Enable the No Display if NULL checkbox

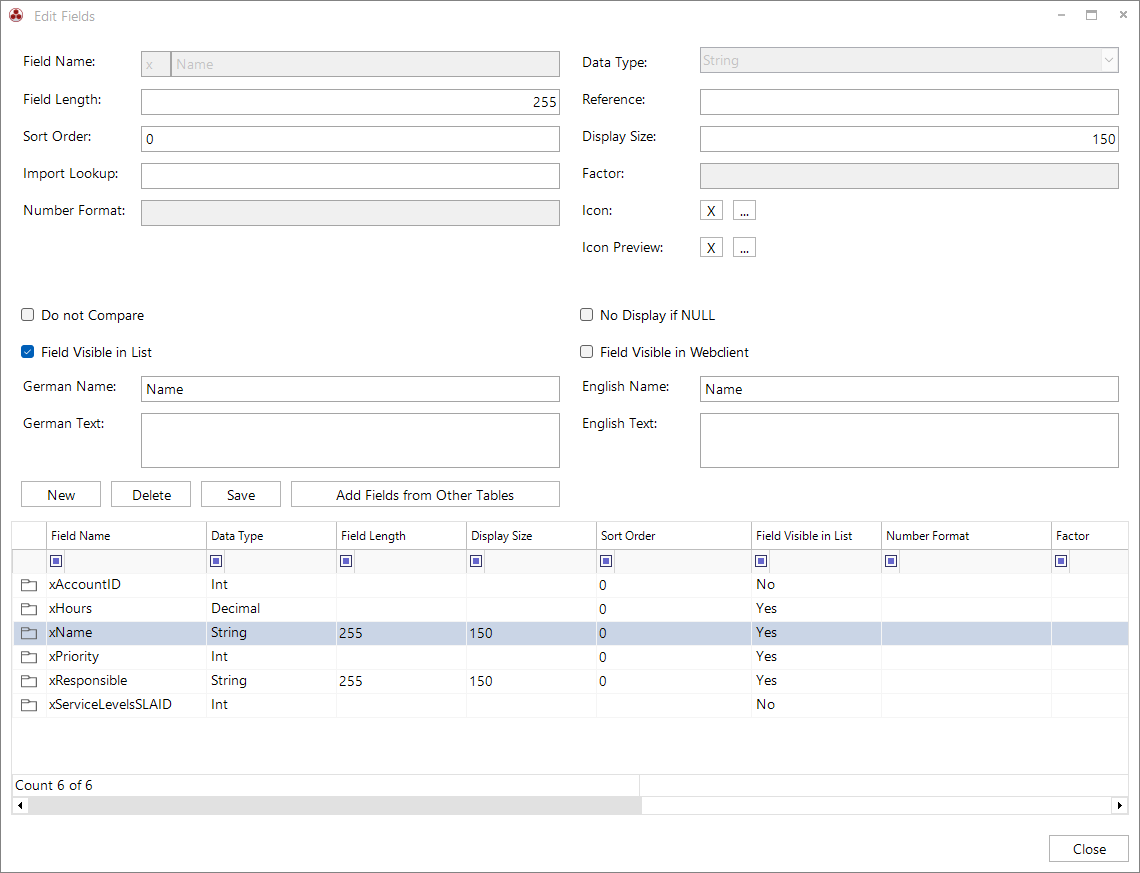(587, 315)
